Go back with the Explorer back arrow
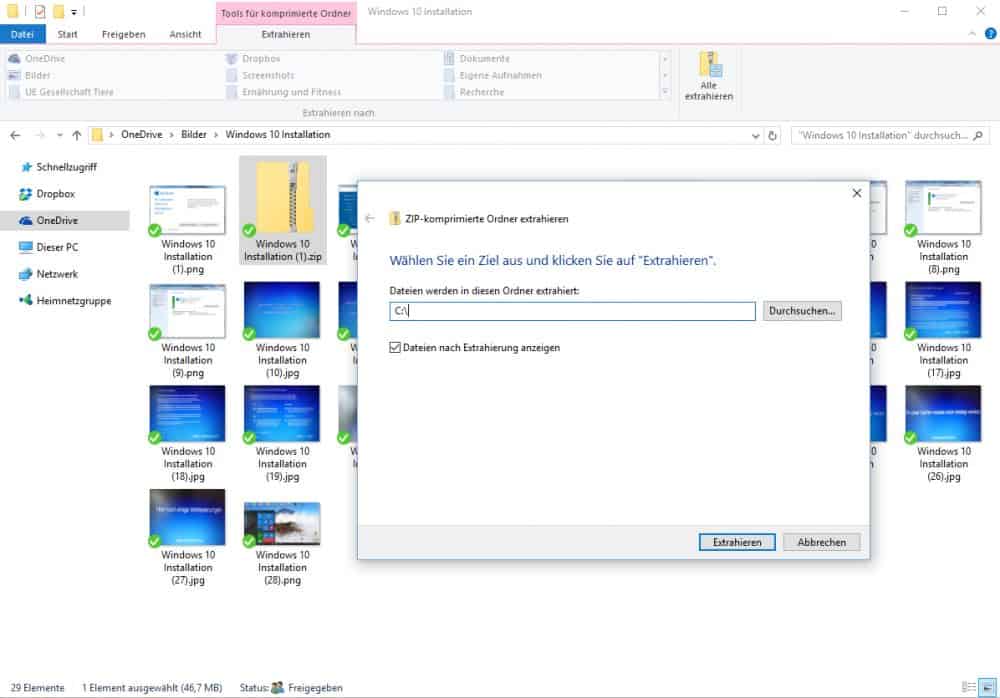 pyautogui.click(x=15, y=135)
